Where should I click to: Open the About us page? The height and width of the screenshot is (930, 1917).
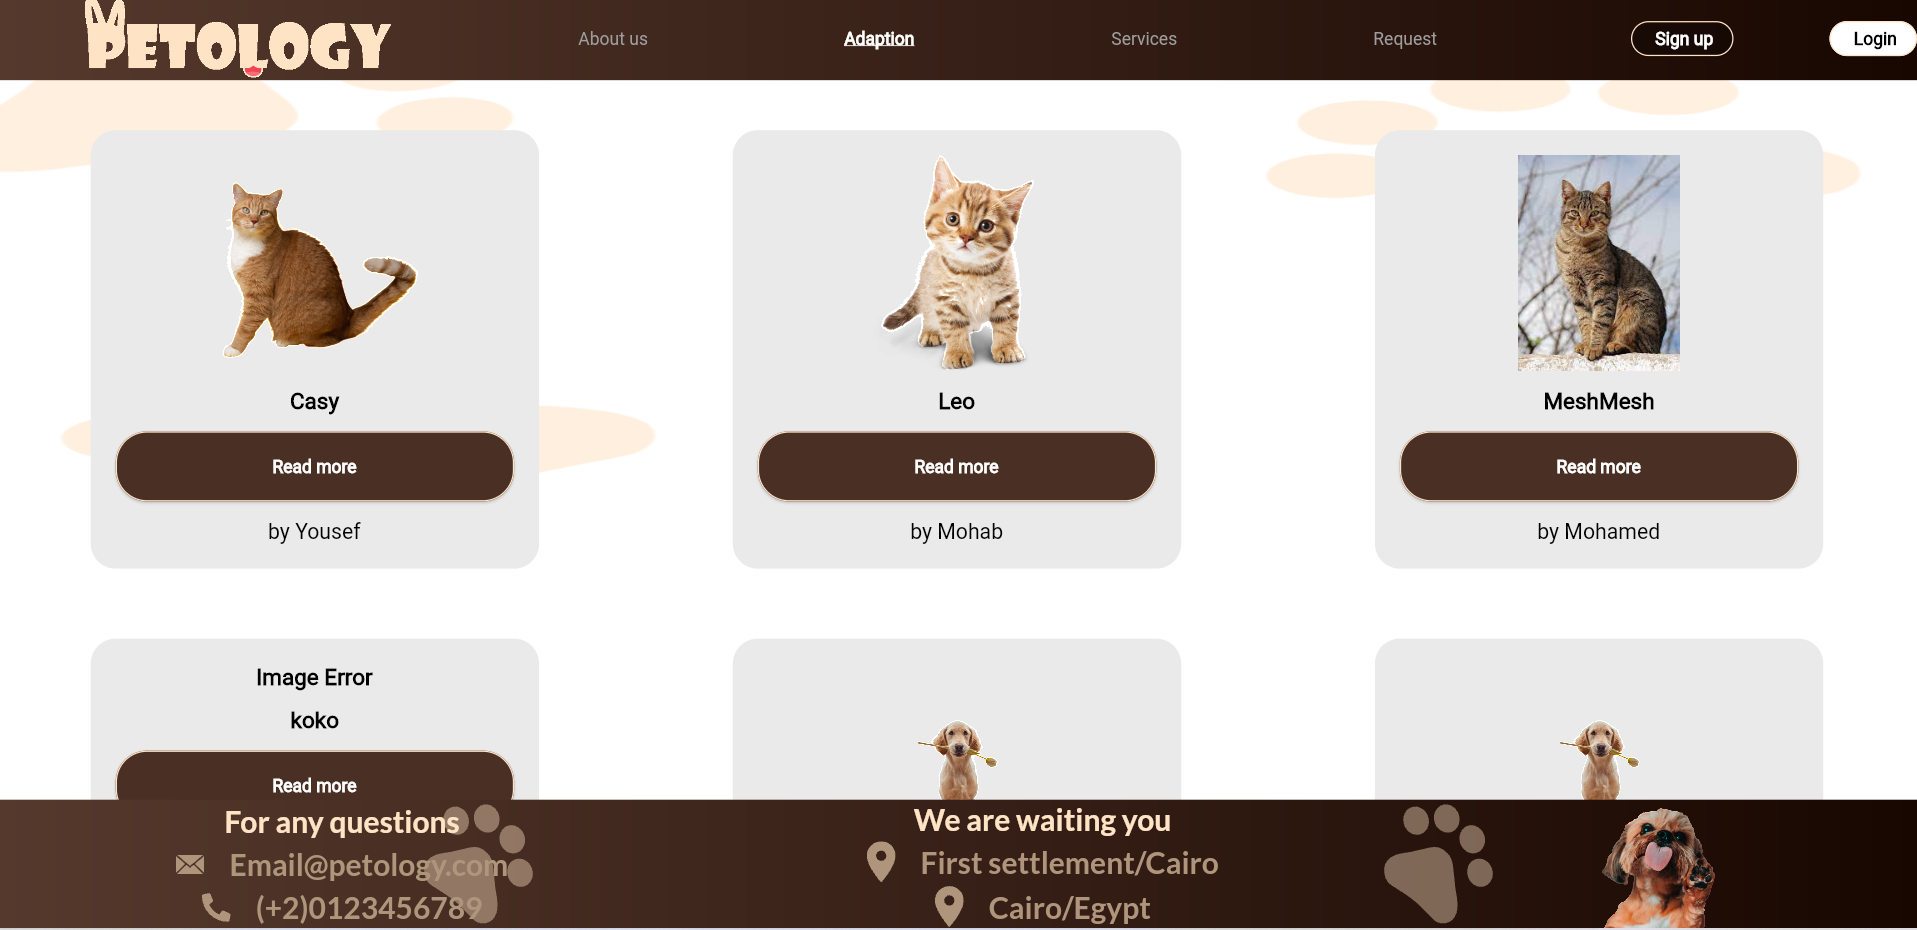point(613,39)
